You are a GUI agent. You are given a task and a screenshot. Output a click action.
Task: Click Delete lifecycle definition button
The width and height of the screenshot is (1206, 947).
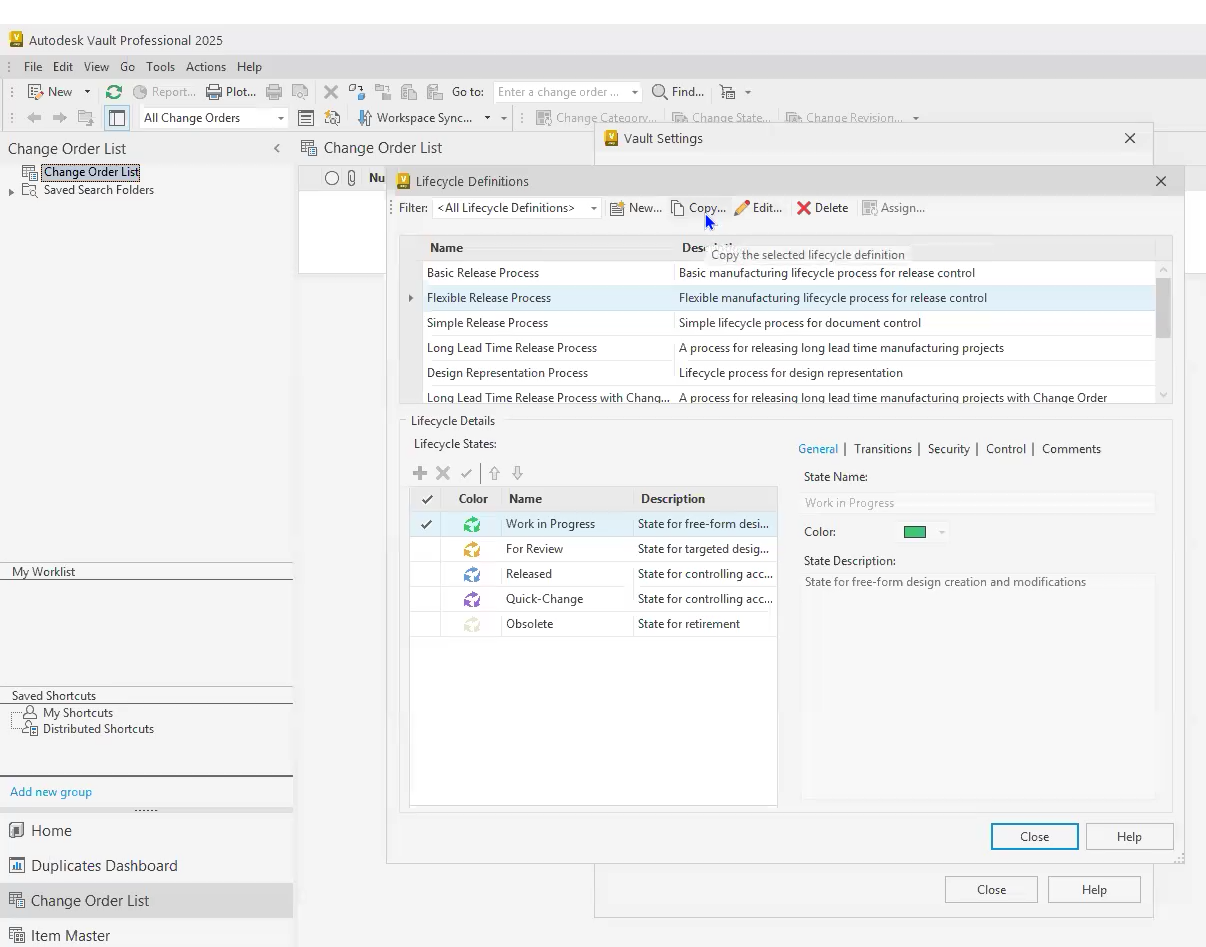click(x=822, y=208)
